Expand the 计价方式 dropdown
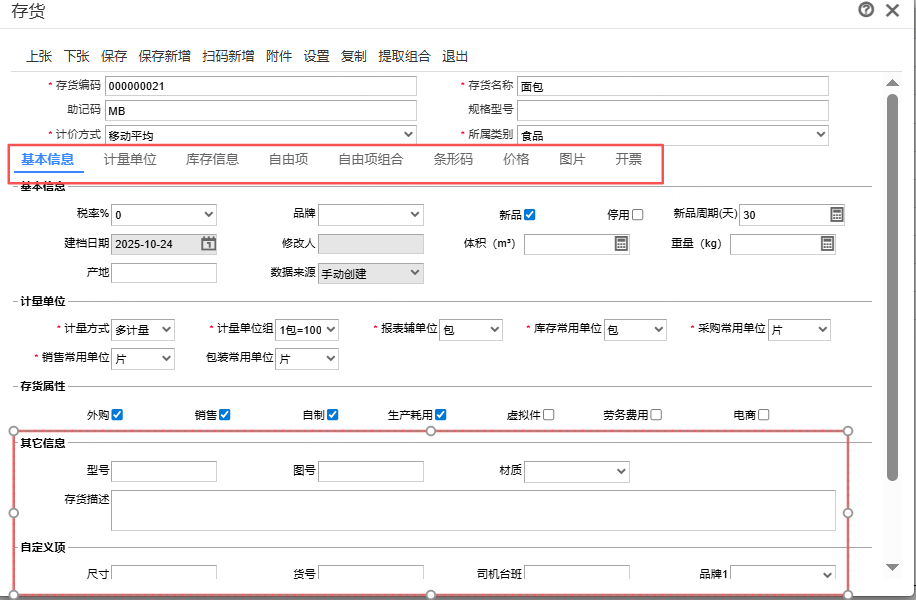Viewport: 916px width, 600px height. click(x=260, y=135)
